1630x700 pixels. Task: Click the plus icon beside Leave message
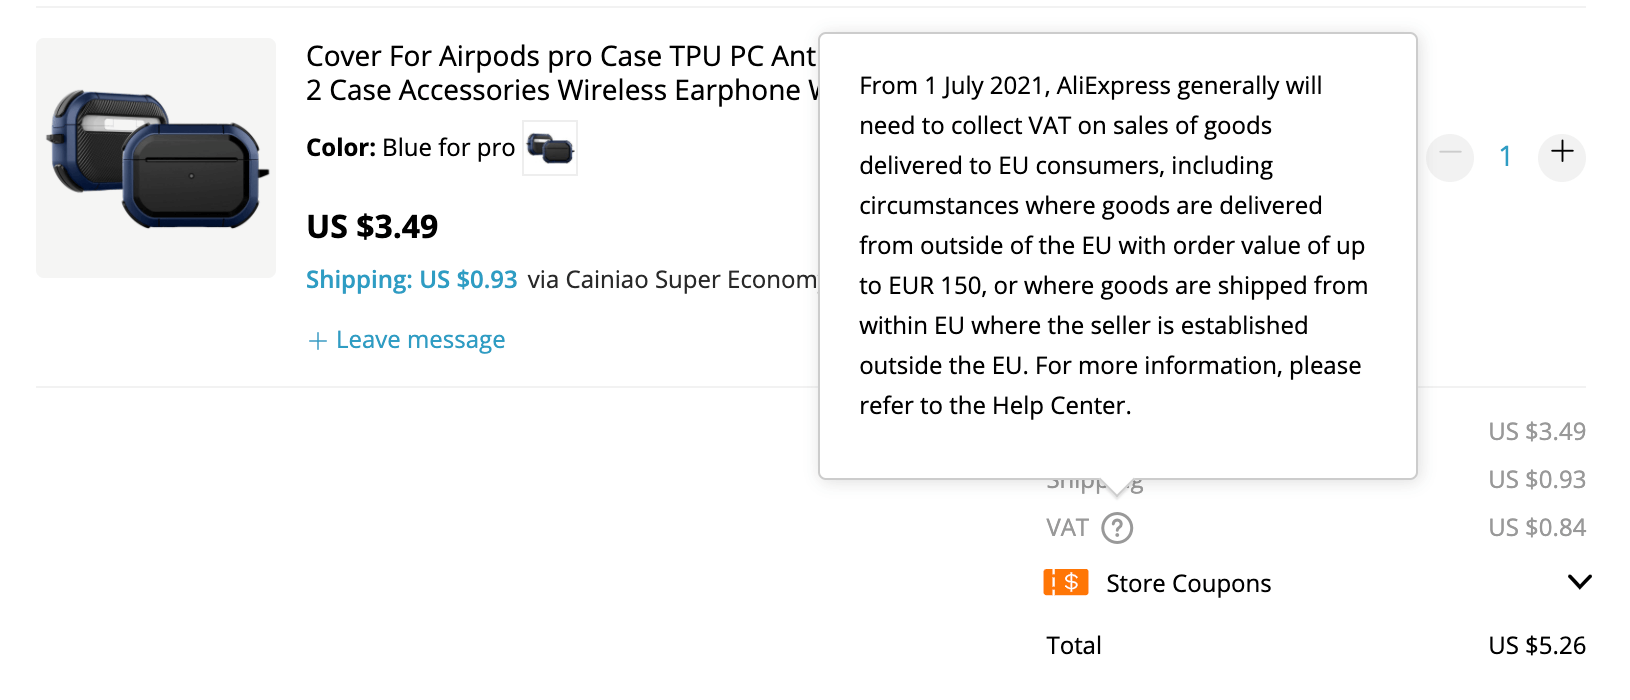coord(318,341)
